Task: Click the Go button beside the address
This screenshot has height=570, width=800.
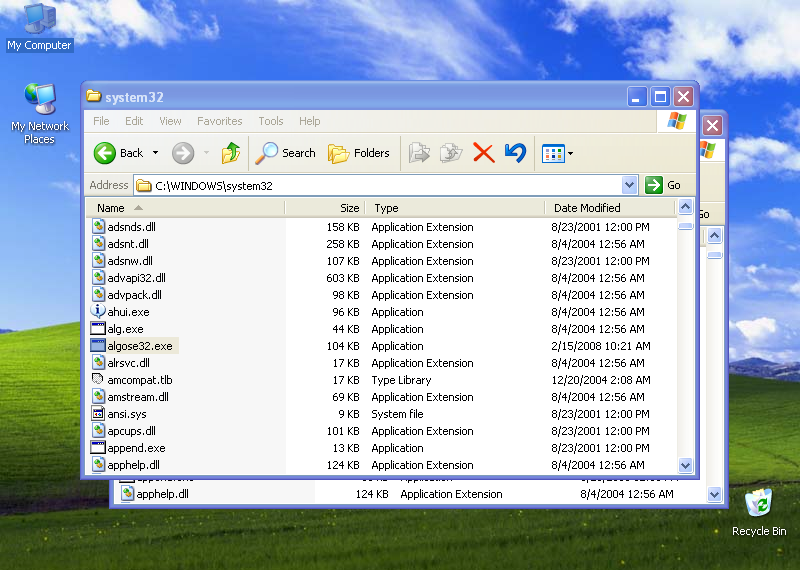Action: pyautogui.click(x=663, y=185)
